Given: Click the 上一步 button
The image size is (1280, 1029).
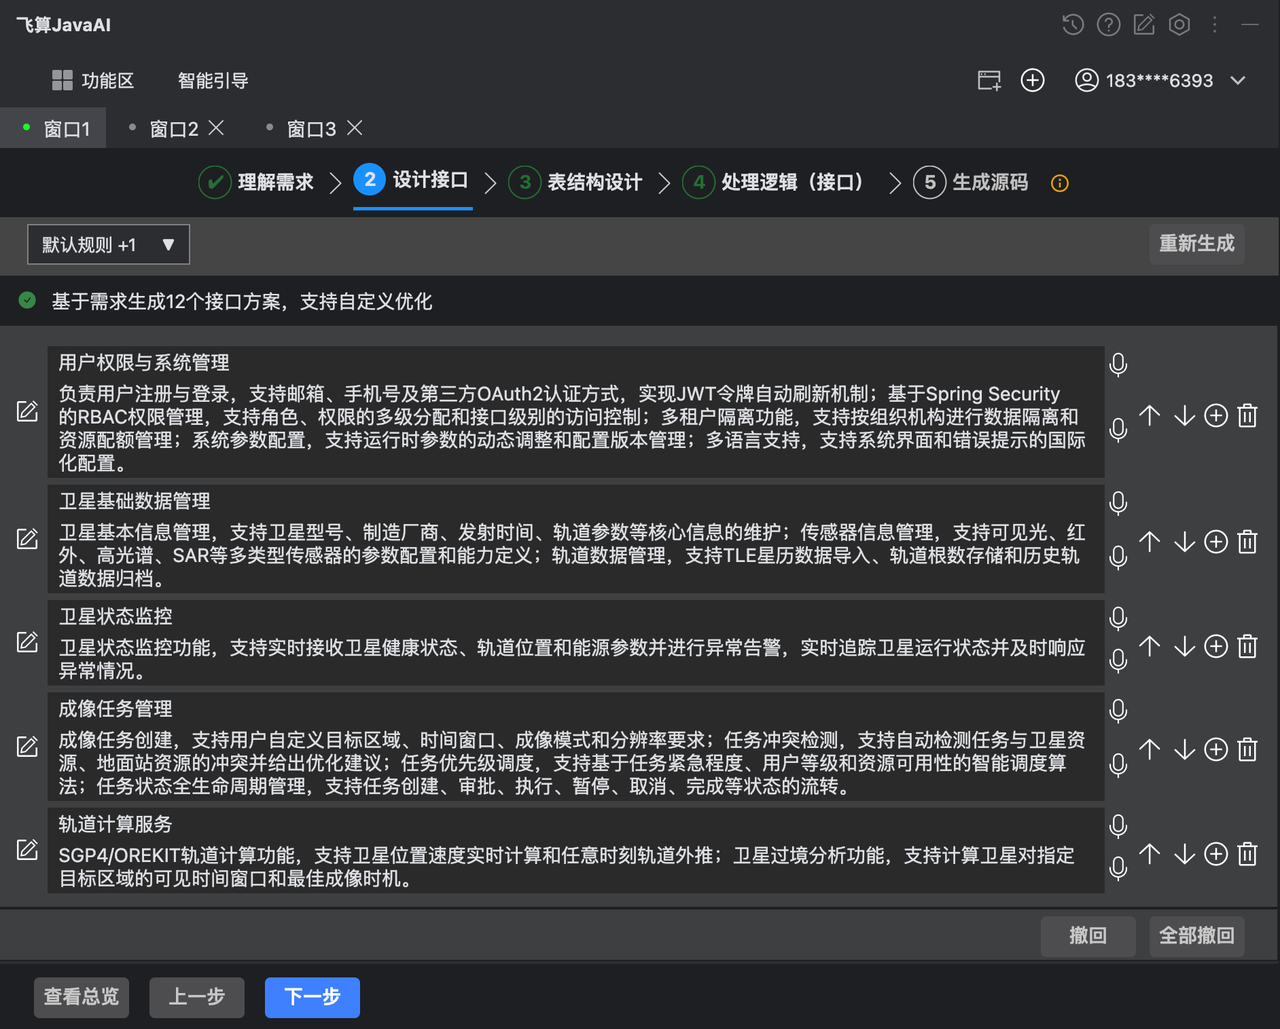Looking at the screenshot, I should click(x=197, y=997).
